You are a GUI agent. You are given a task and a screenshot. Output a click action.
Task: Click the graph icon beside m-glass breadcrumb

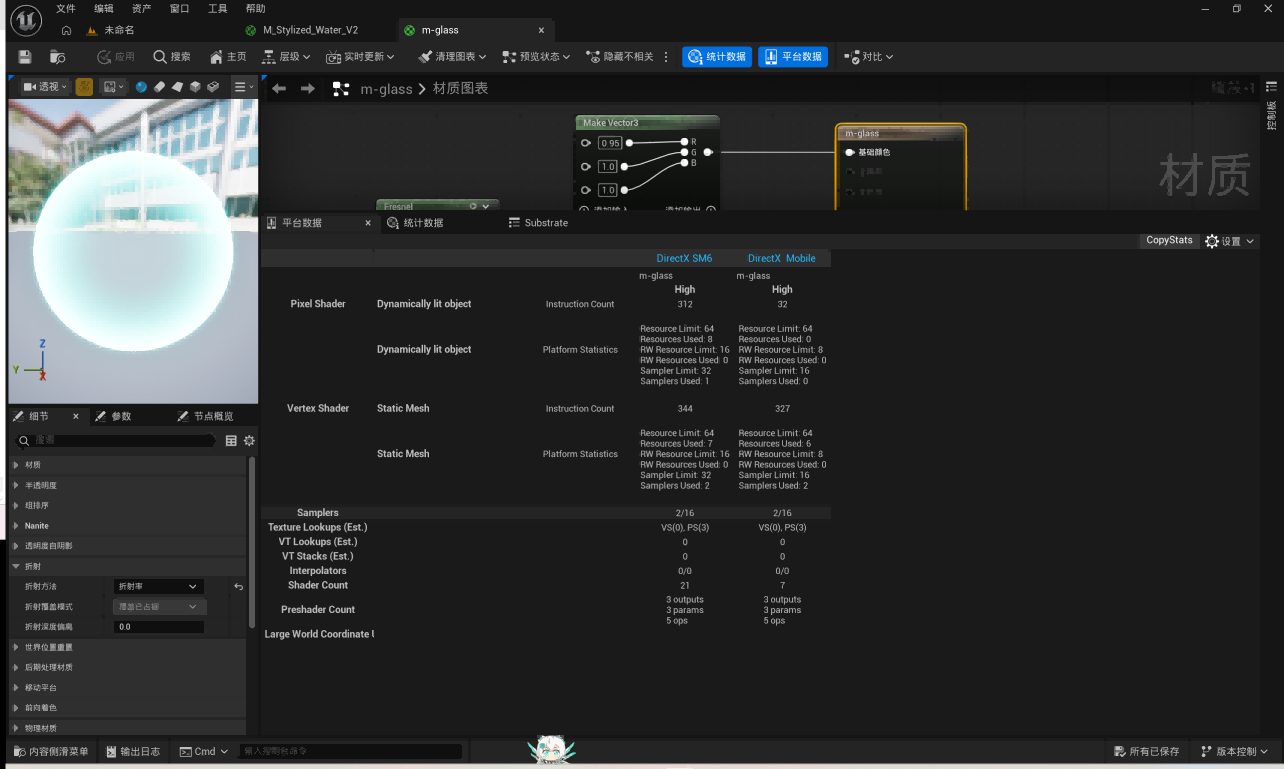341,89
